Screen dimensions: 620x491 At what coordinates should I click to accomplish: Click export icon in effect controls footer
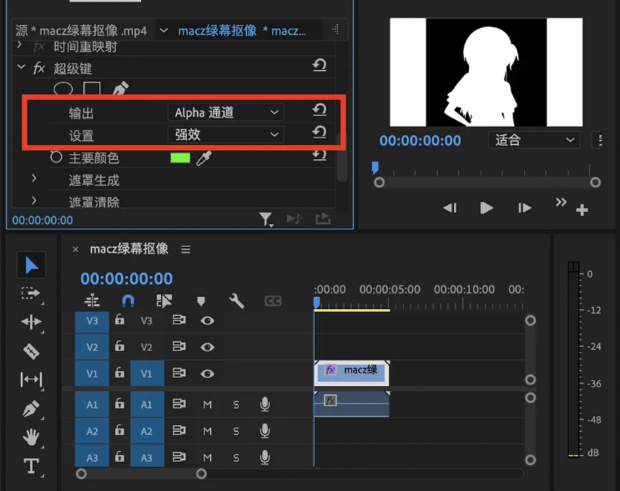323,218
